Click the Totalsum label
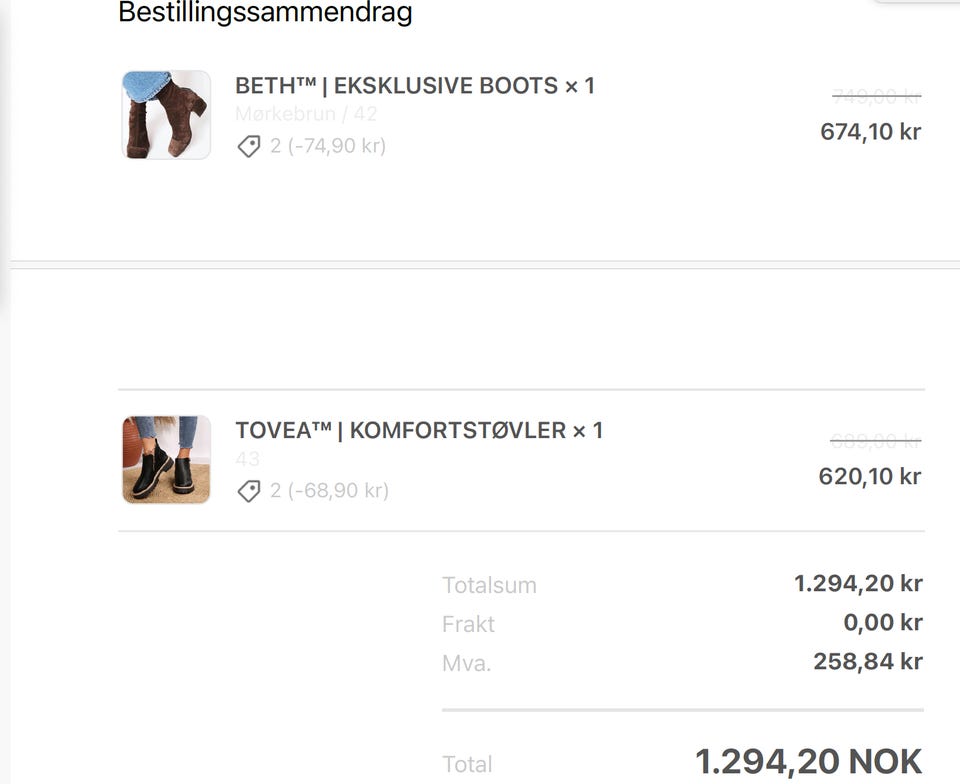 (x=489, y=585)
